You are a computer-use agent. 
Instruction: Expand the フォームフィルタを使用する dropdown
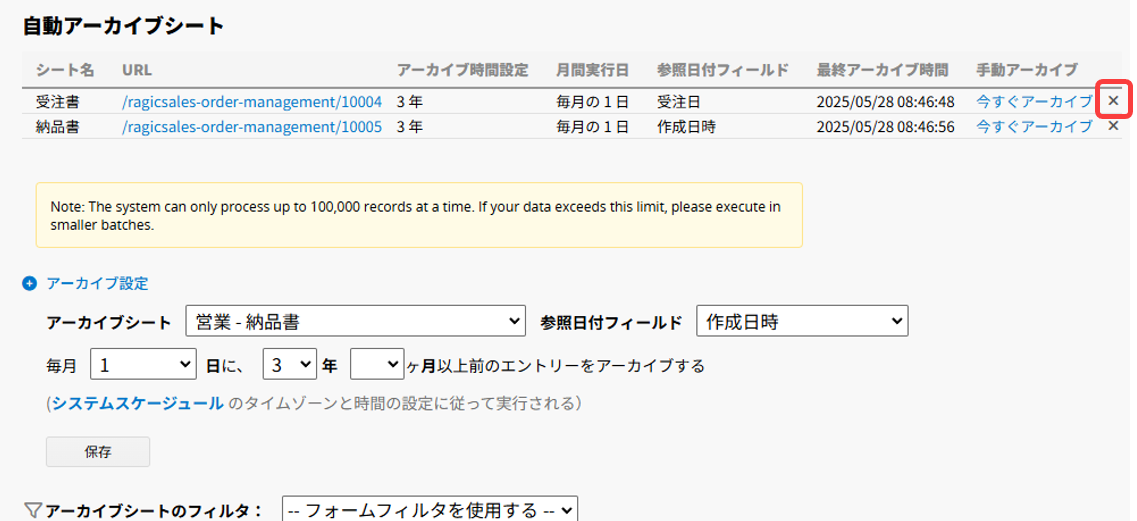coord(429,509)
